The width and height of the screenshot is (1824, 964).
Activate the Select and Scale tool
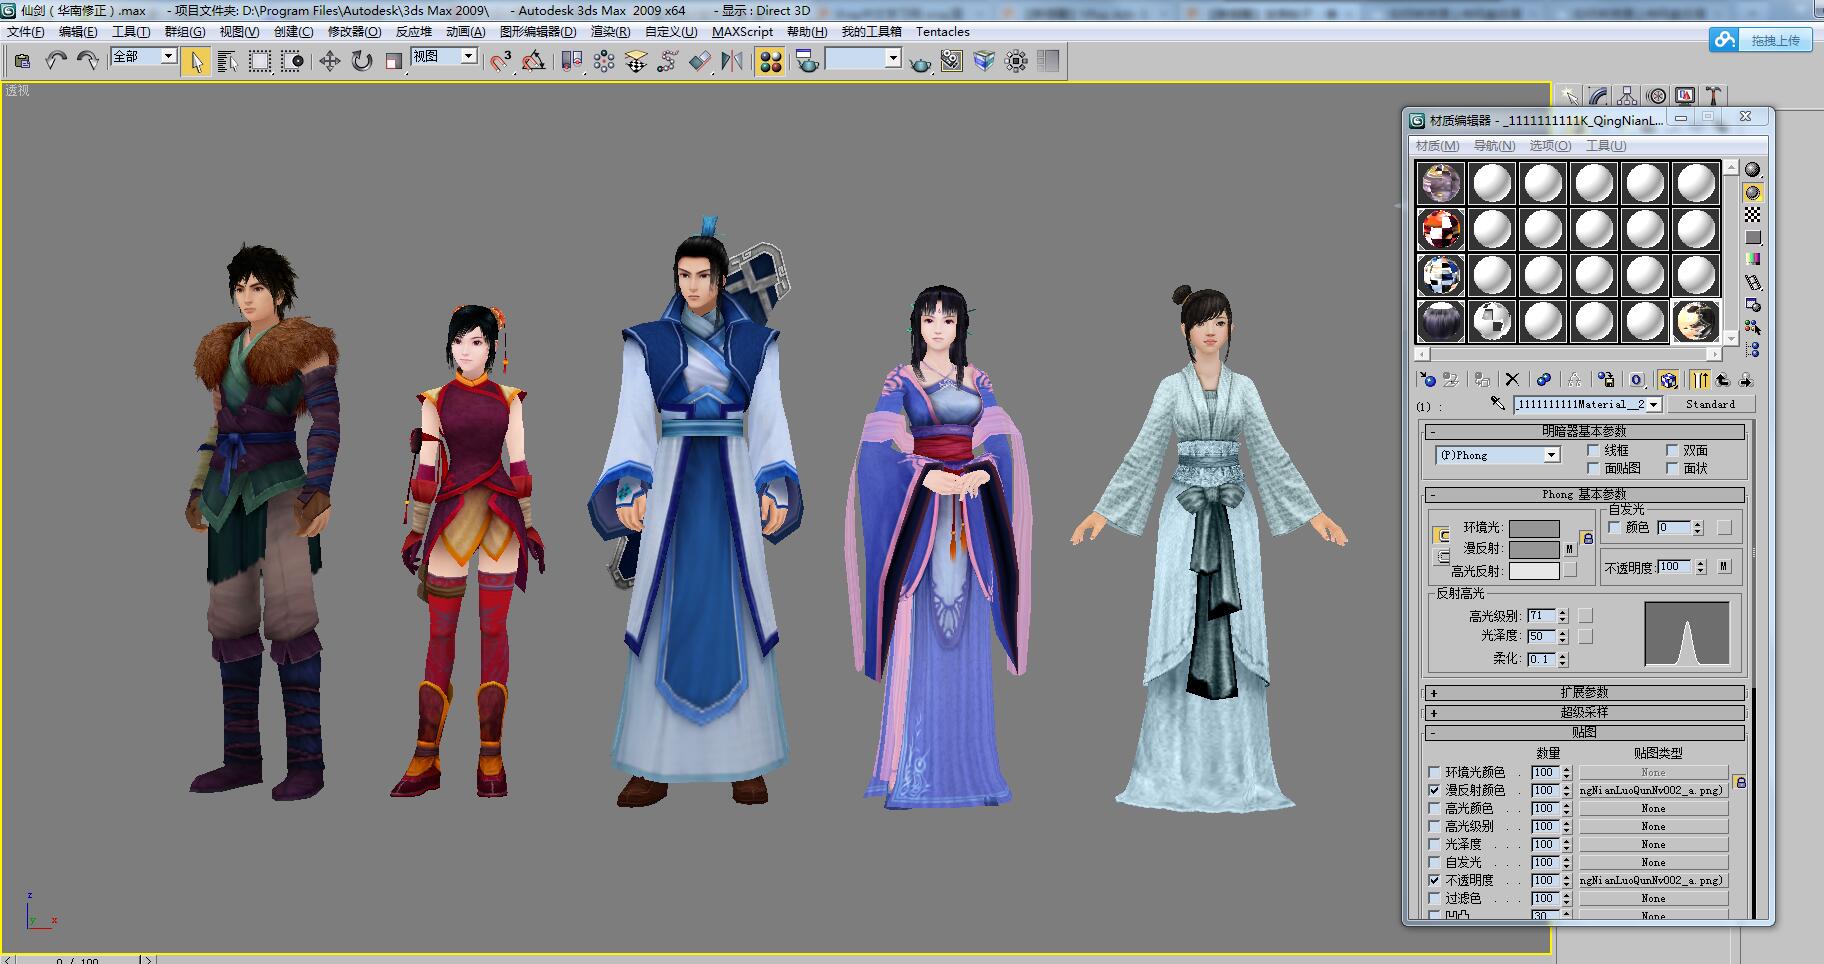(x=394, y=61)
